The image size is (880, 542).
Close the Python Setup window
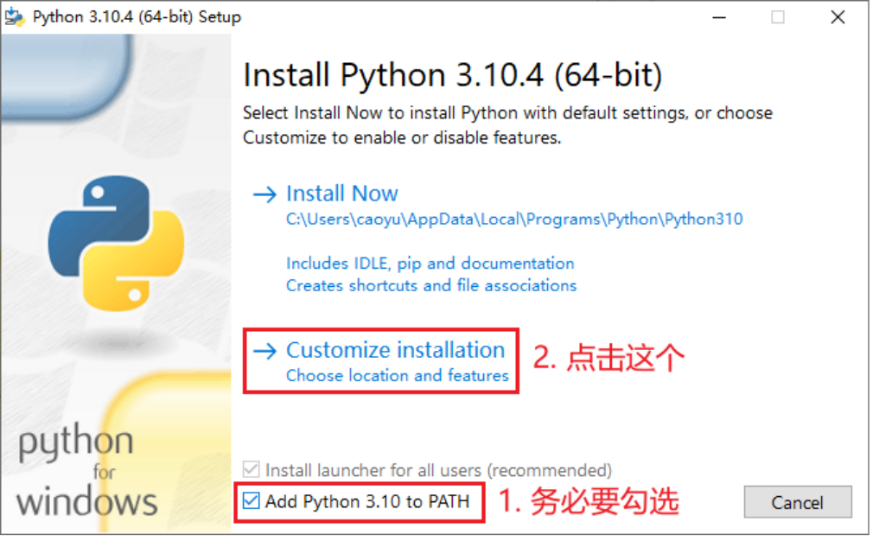coord(837,17)
